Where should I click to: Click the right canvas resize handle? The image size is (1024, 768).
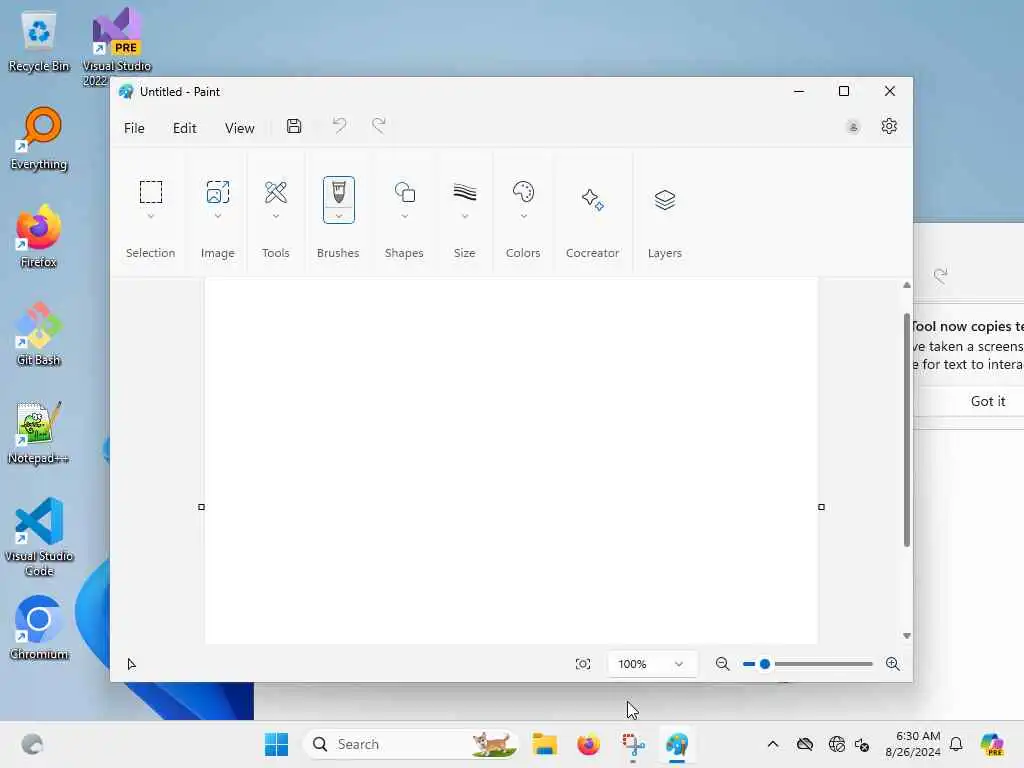[822, 507]
